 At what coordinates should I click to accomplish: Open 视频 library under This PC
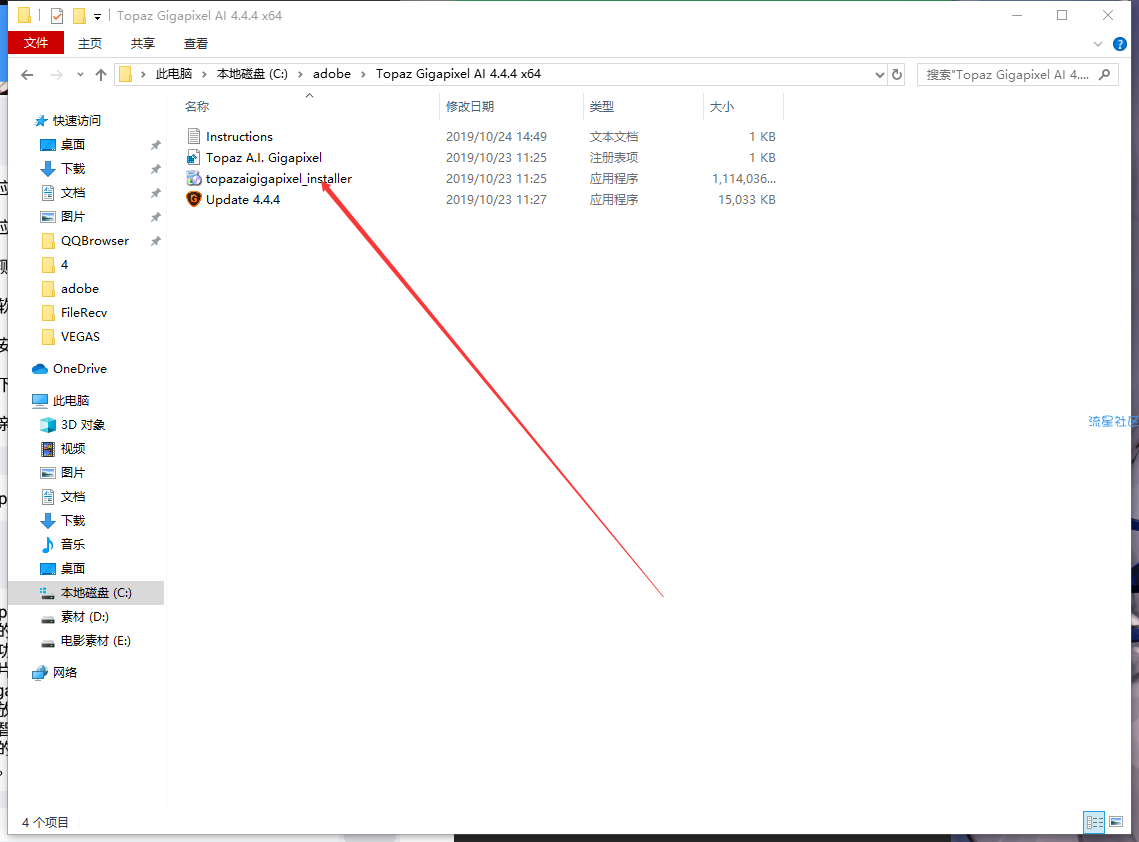point(73,448)
